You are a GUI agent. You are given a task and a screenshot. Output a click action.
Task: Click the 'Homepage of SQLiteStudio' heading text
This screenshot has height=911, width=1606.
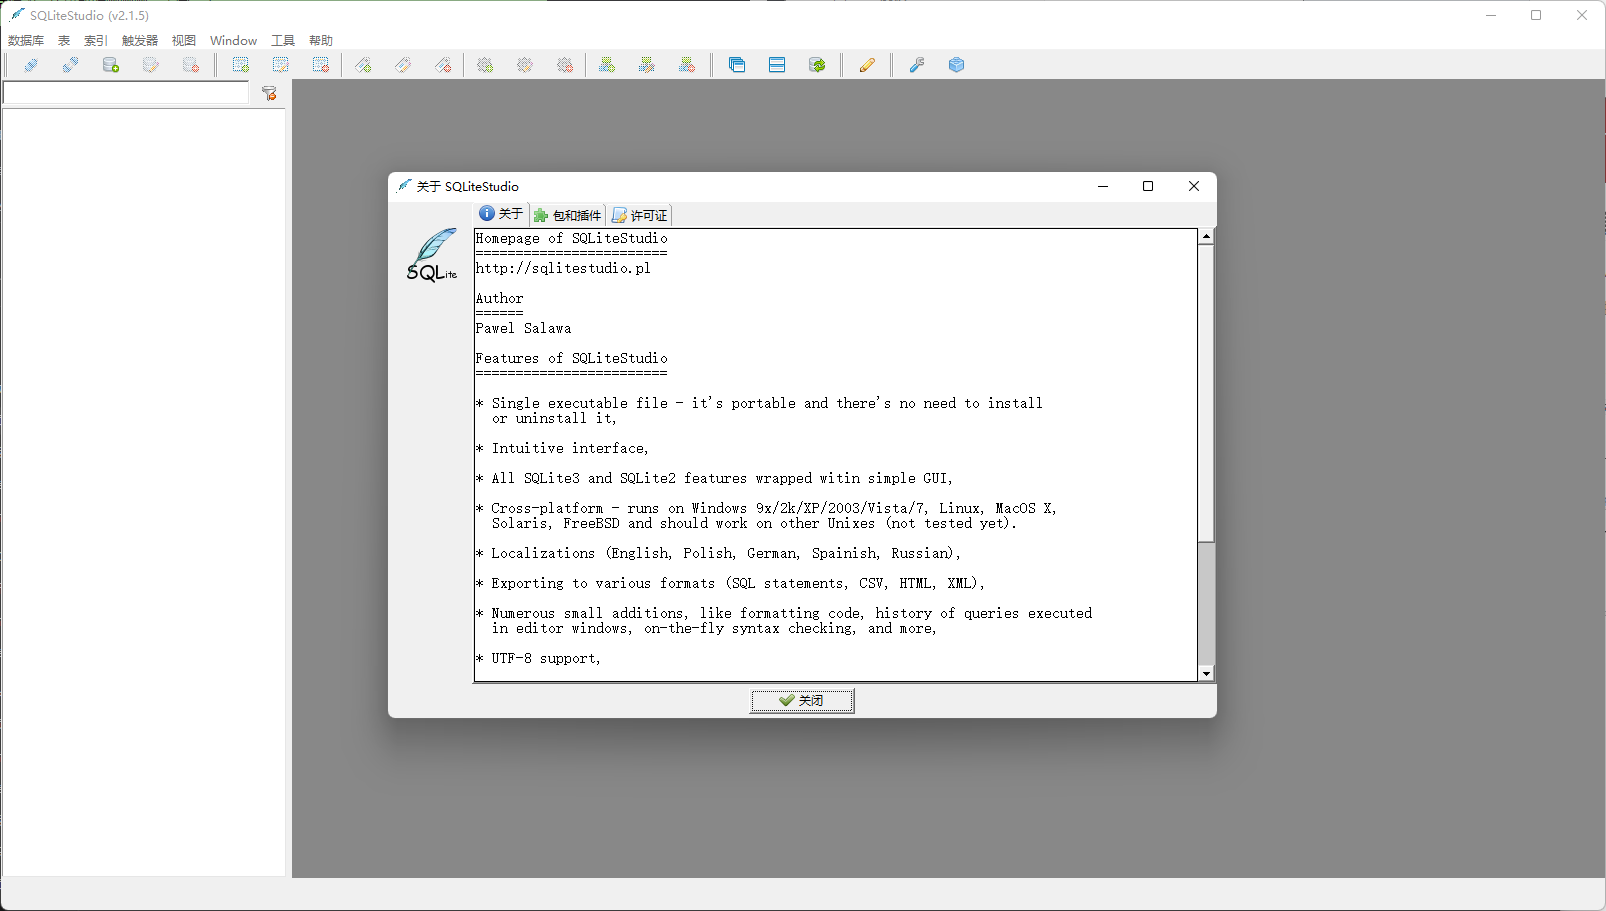pyautogui.click(x=572, y=238)
